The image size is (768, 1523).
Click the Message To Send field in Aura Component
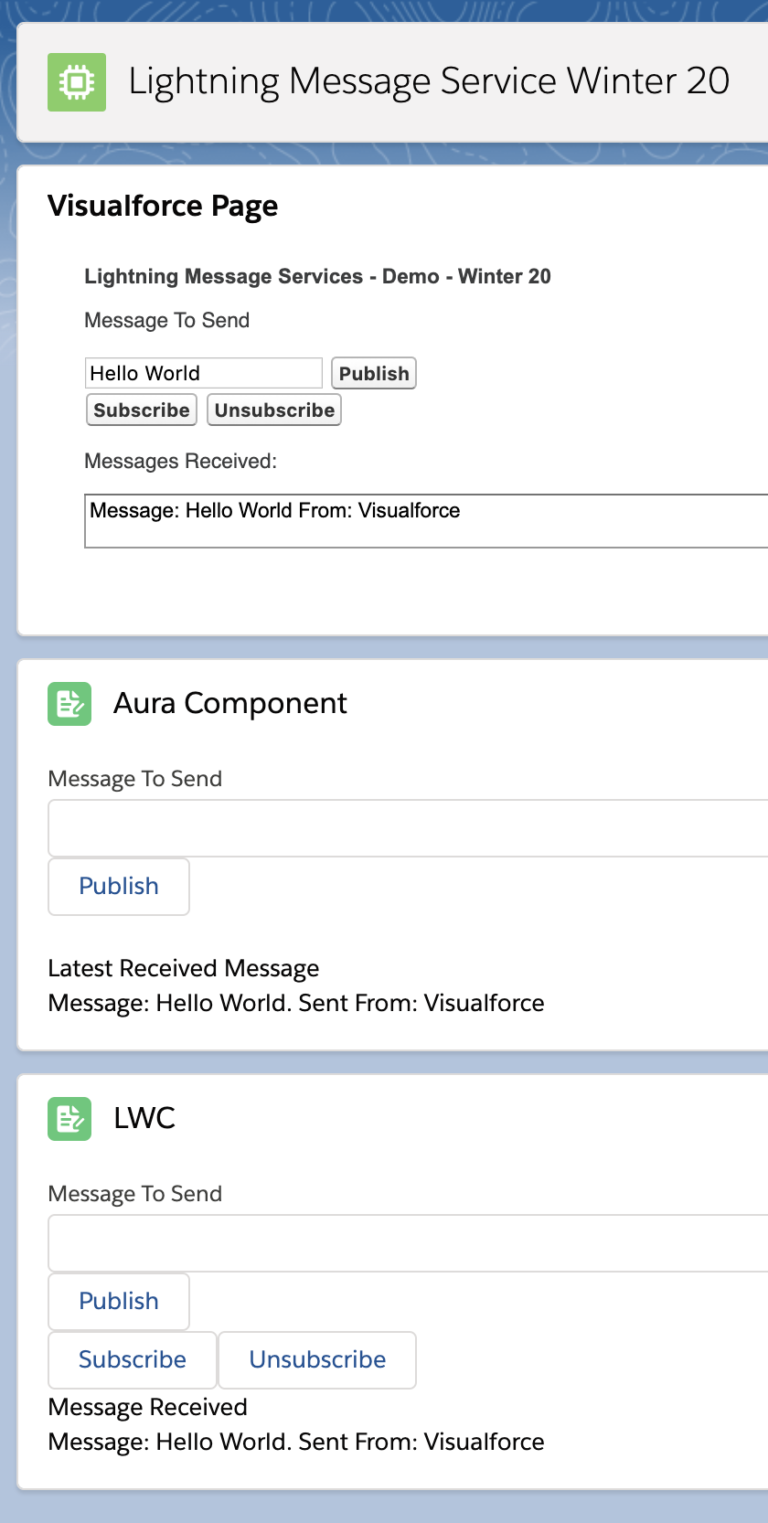pos(400,828)
